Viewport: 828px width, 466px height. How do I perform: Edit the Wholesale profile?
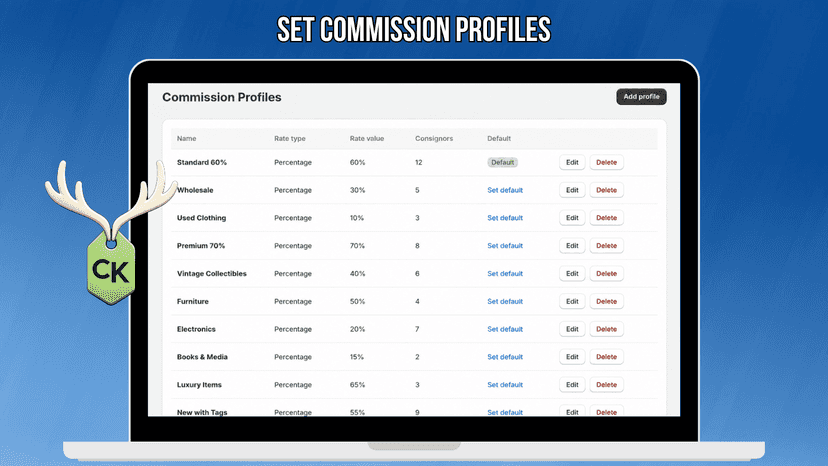pos(572,190)
